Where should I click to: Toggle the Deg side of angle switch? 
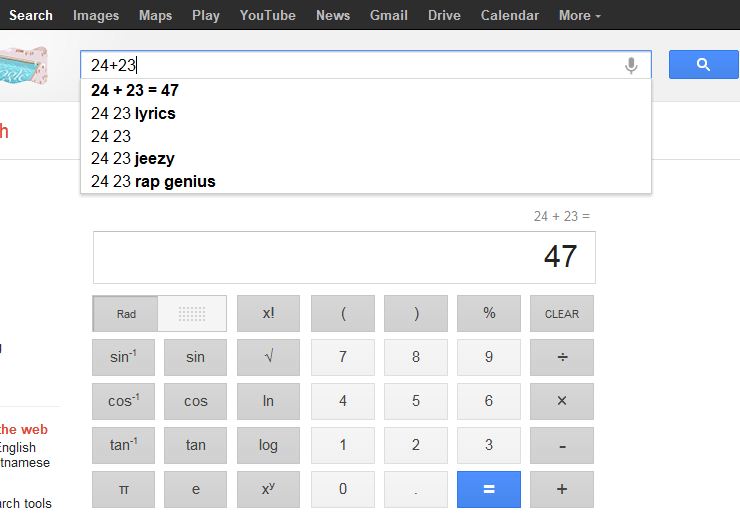pyautogui.click(x=192, y=314)
